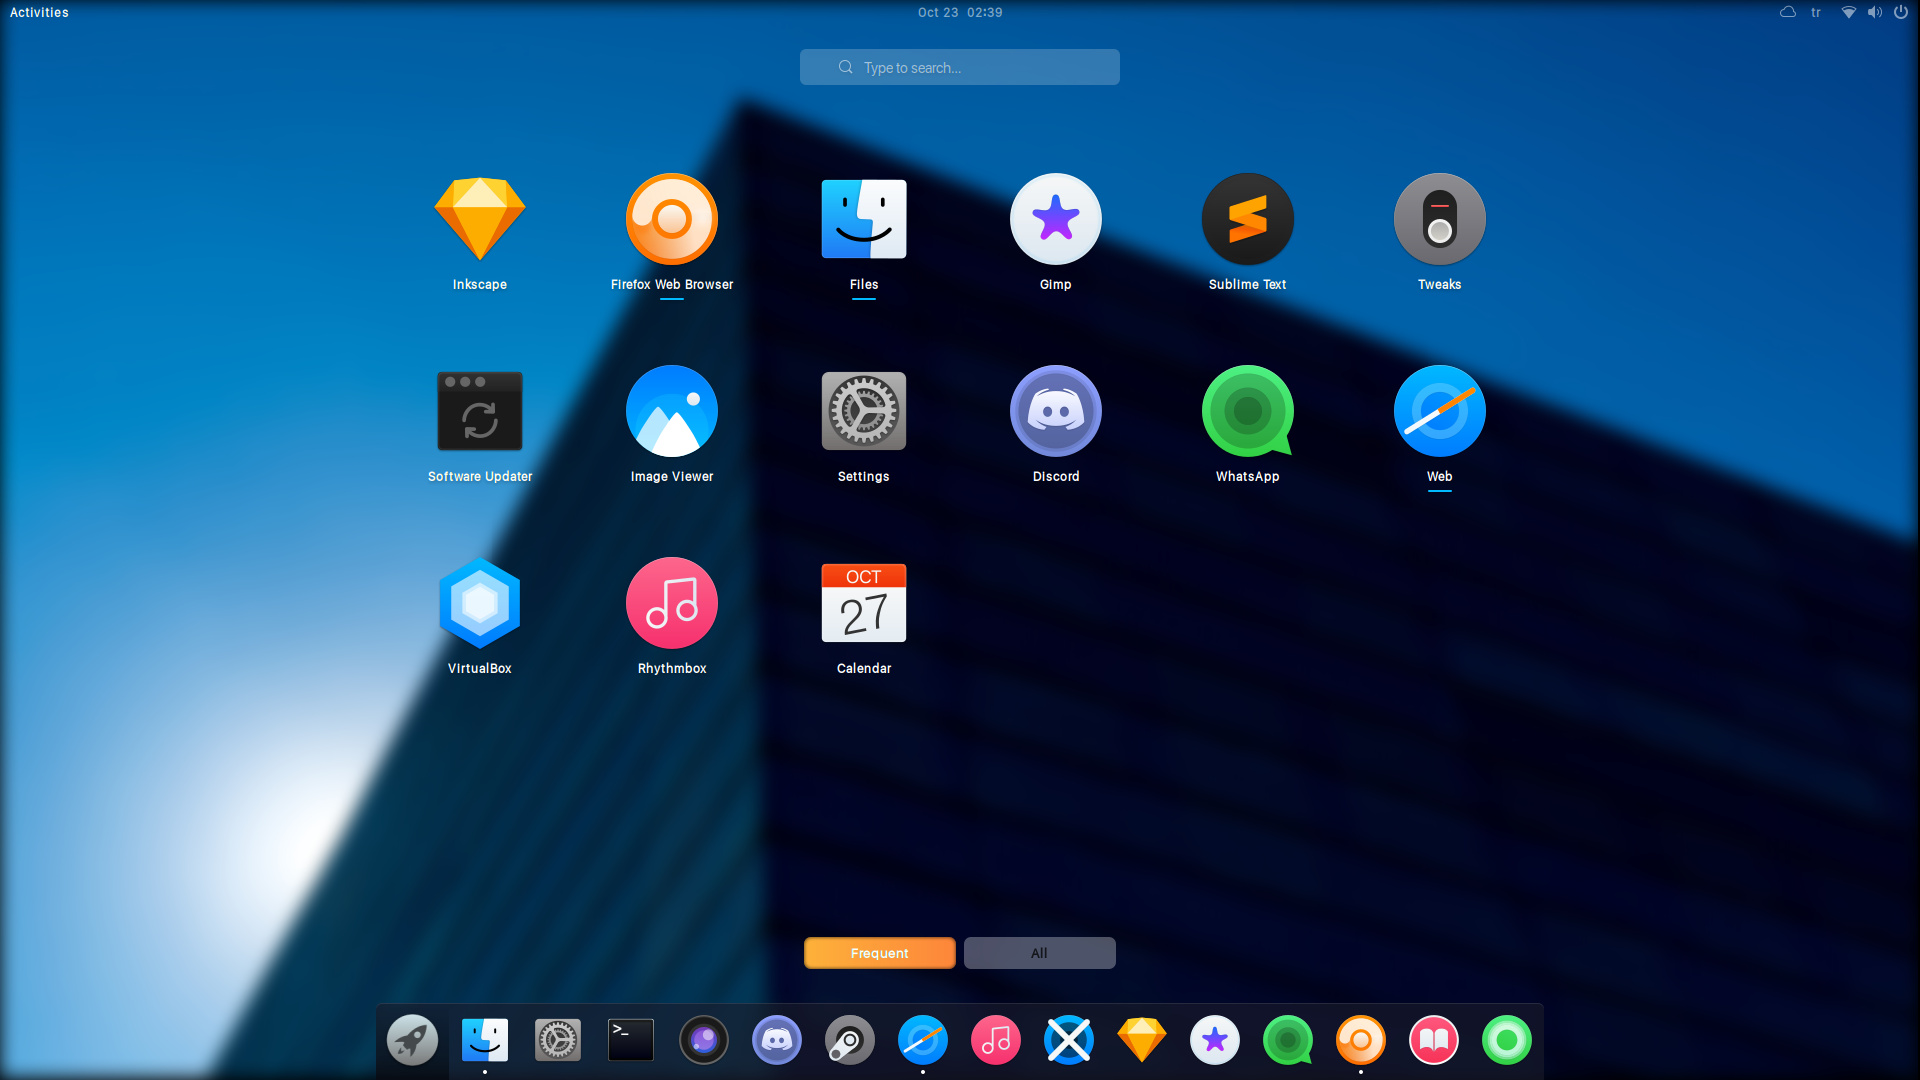Open the tr keyboard layout menu

1816,12
